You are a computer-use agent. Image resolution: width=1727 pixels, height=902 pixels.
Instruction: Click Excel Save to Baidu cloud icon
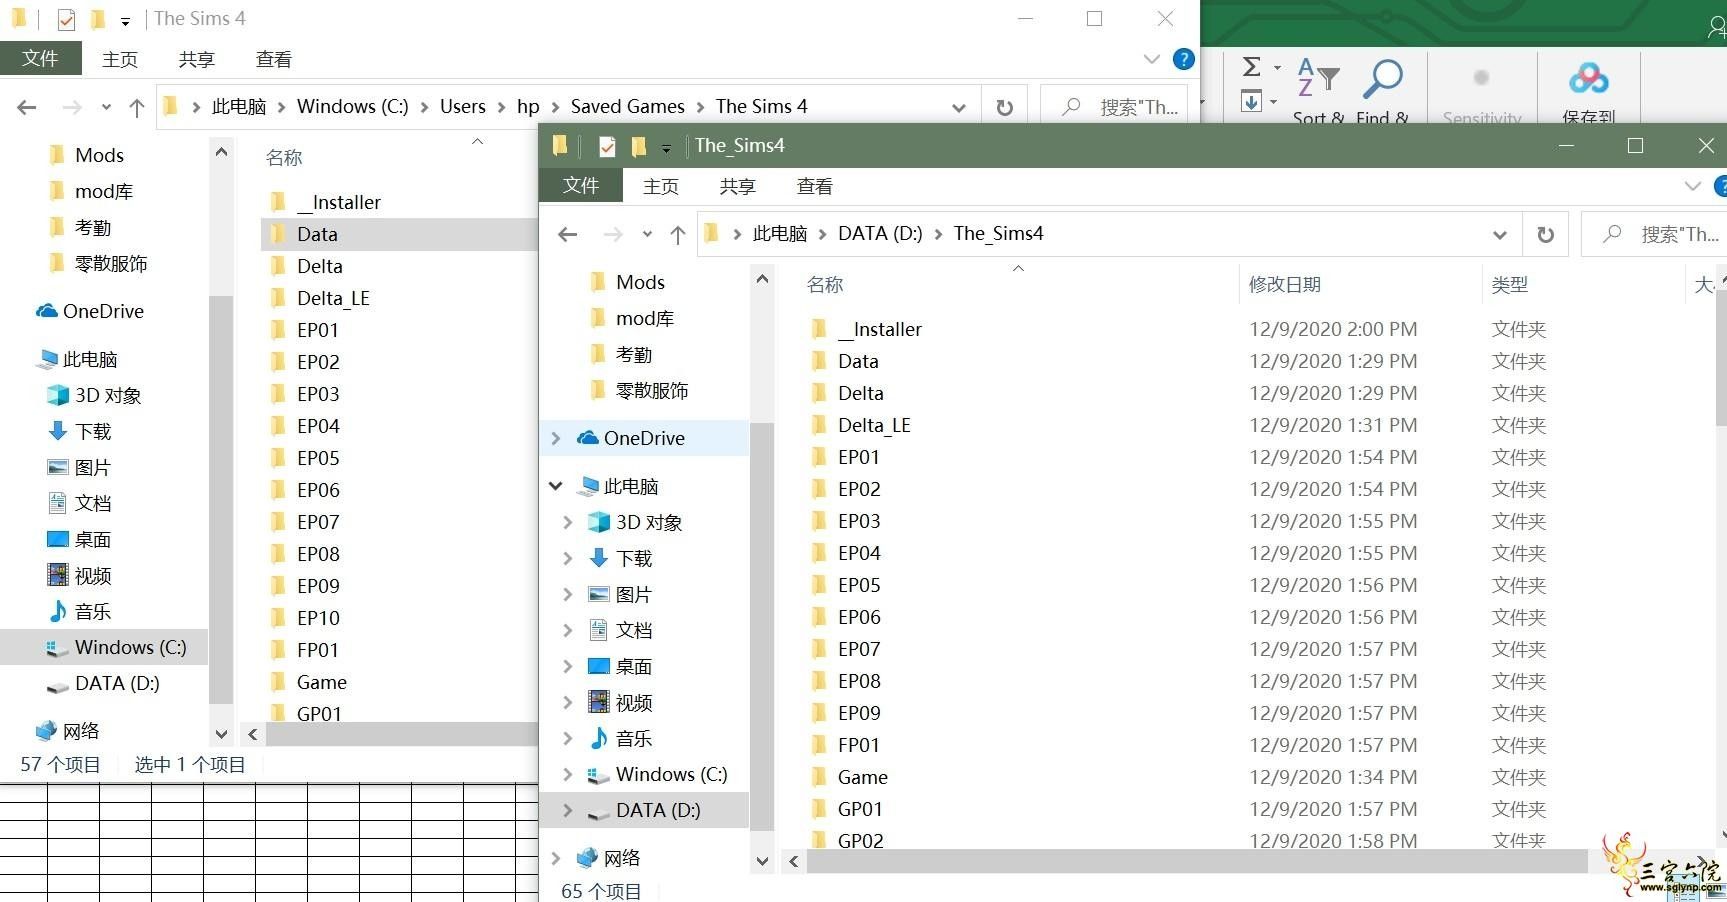1589,78
